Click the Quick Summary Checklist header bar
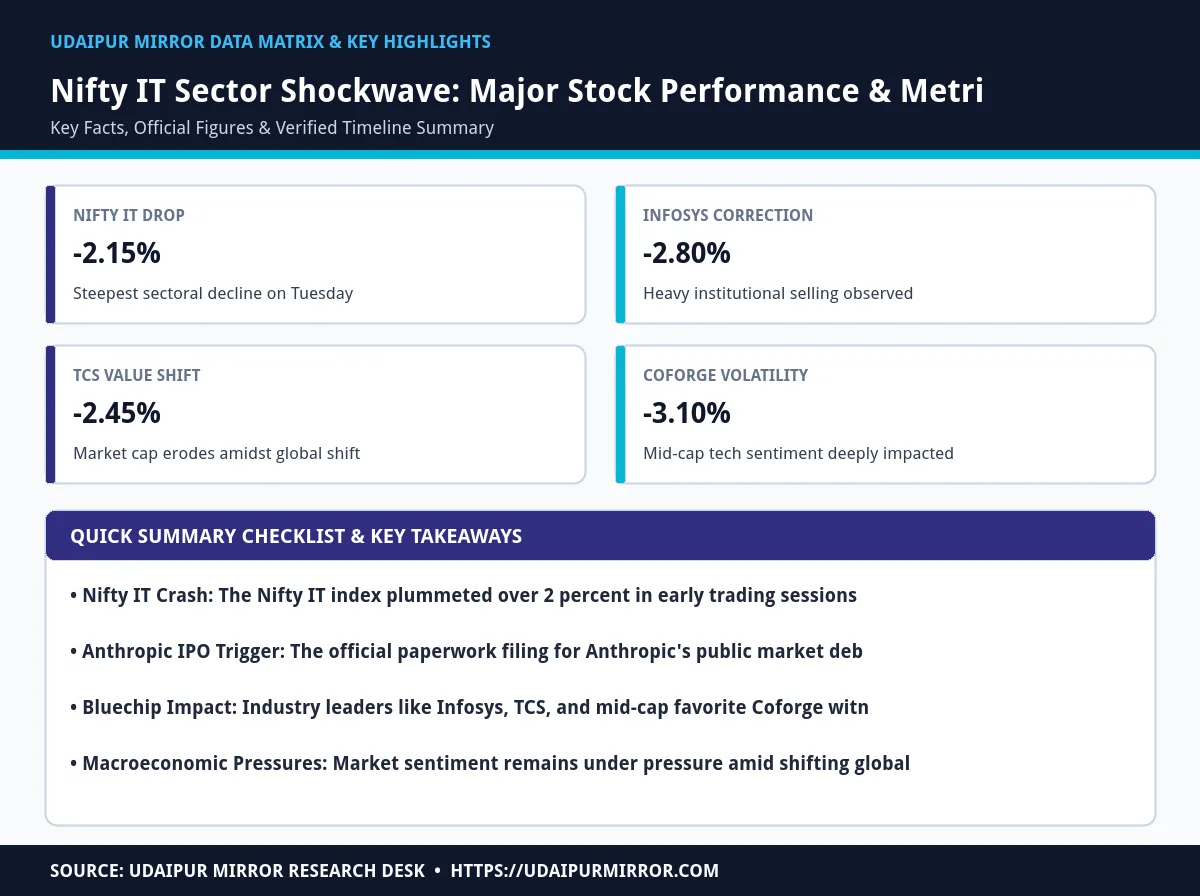Screen dimensions: 1200x896 point(600,536)
